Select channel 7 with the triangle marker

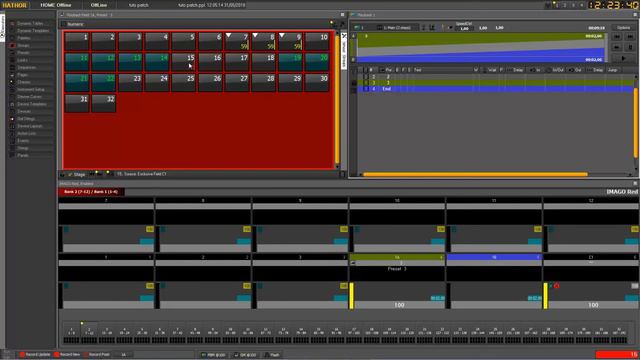pyautogui.click(x=237, y=41)
